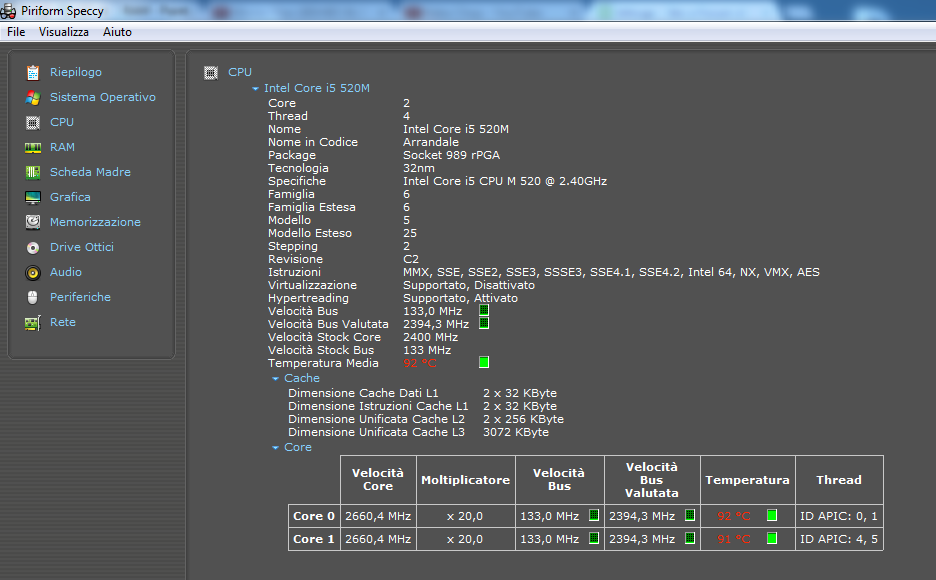Click the Core 0 row header
Screen dimensions: 936x580
[314, 516]
